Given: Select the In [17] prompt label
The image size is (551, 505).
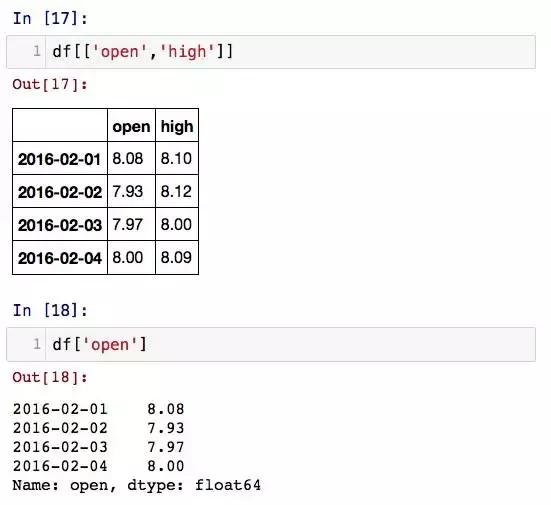Looking at the screenshot, I should click(50, 18).
